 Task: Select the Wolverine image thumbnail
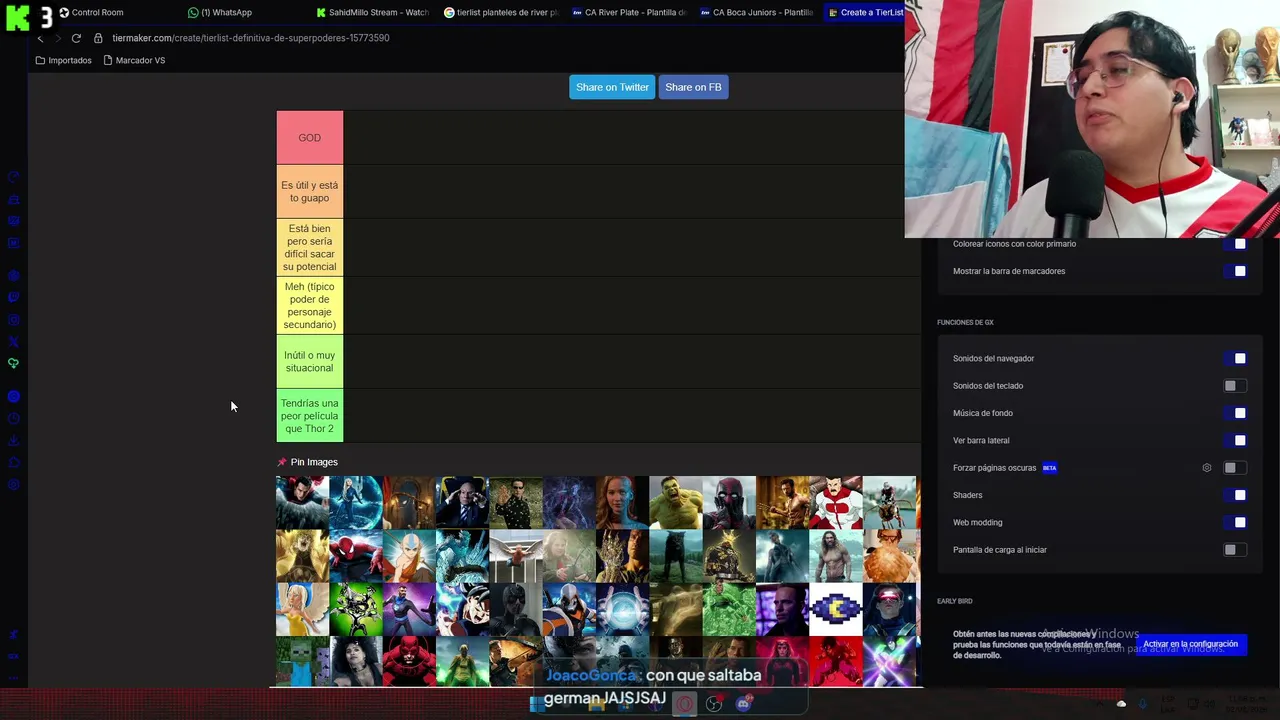[783, 502]
